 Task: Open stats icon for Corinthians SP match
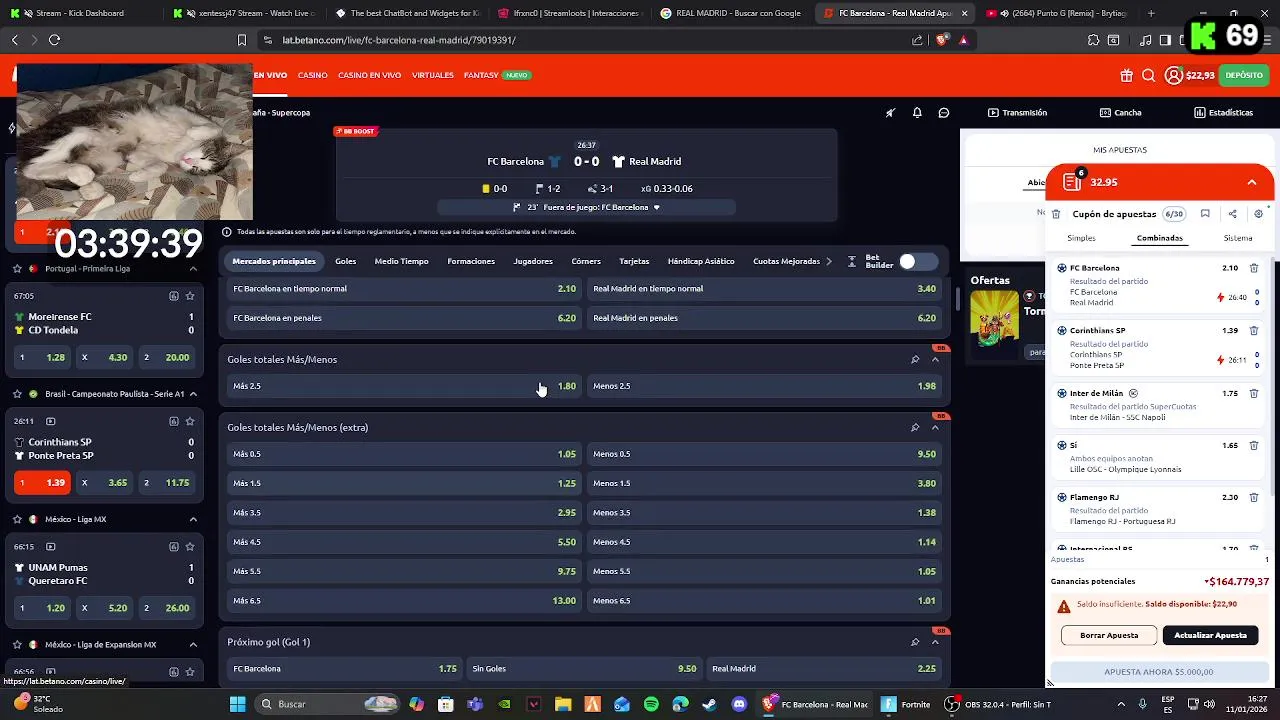[174, 421]
